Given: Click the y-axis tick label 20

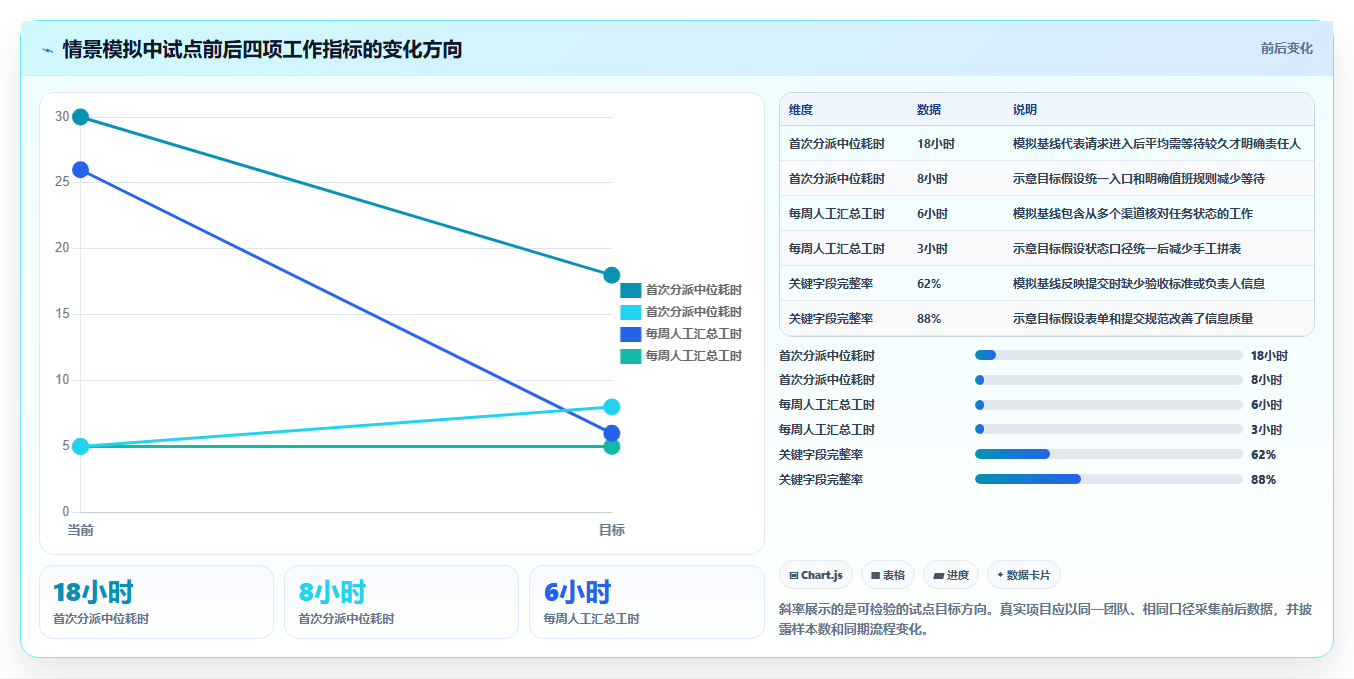Looking at the screenshot, I should pyautogui.click(x=62, y=248).
